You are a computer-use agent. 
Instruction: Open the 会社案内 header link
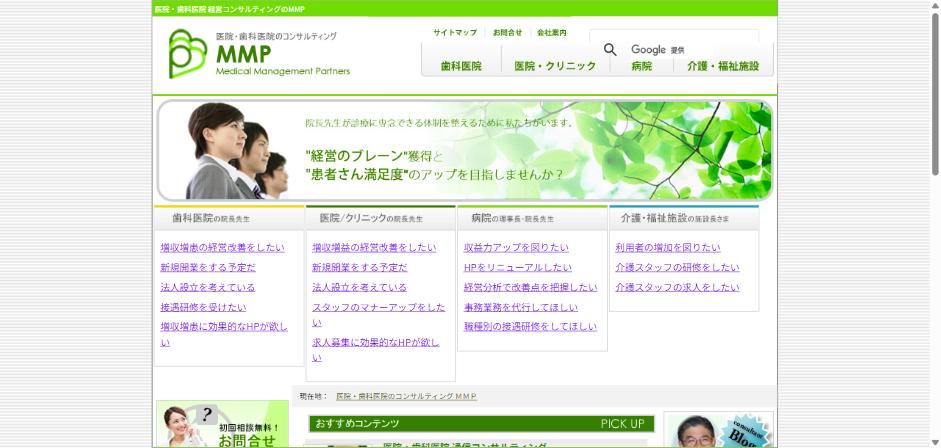coord(552,32)
